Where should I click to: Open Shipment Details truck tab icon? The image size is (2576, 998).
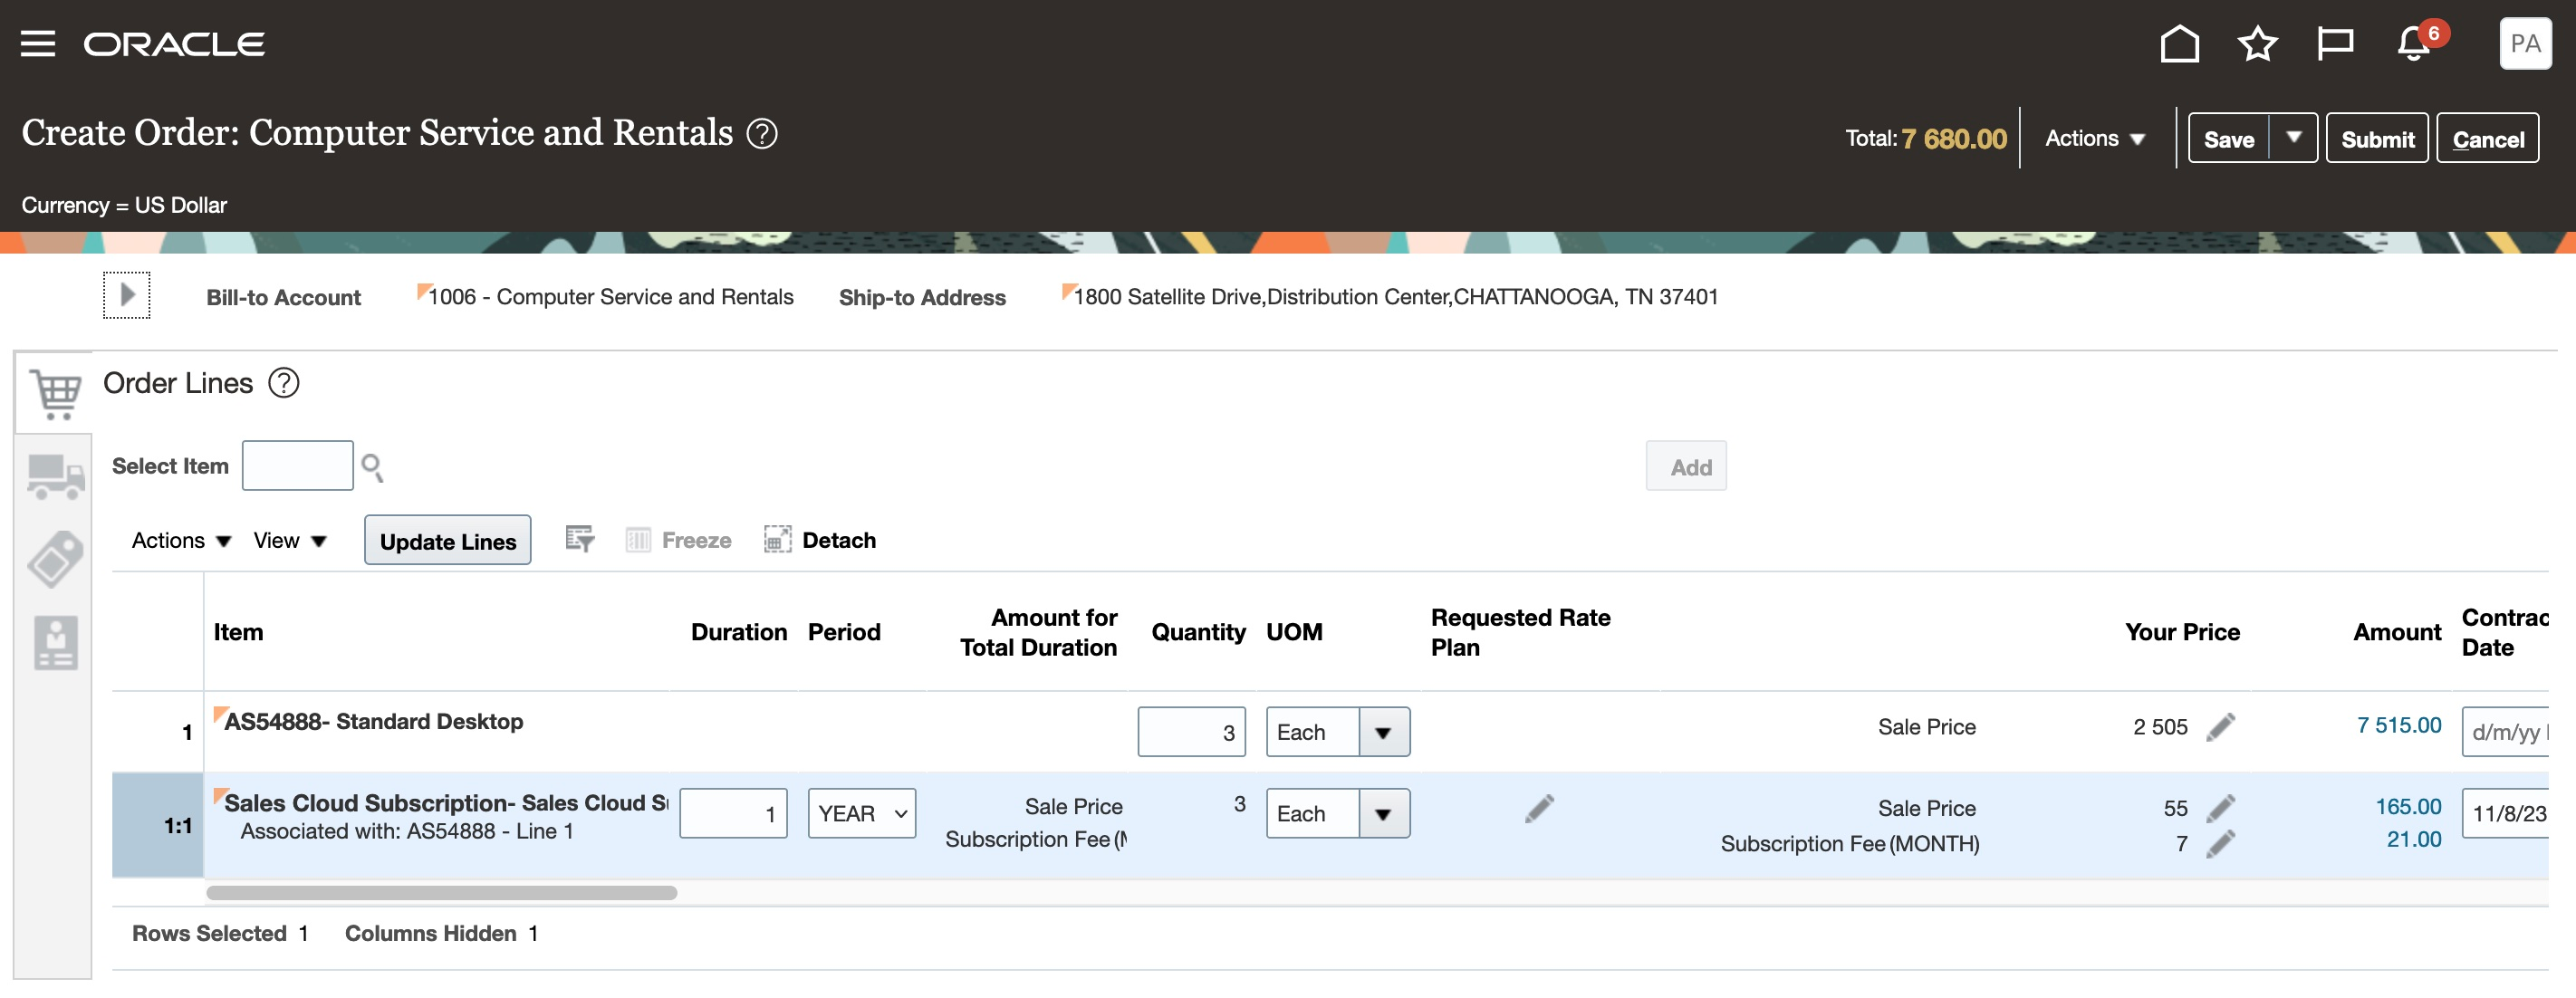click(55, 476)
